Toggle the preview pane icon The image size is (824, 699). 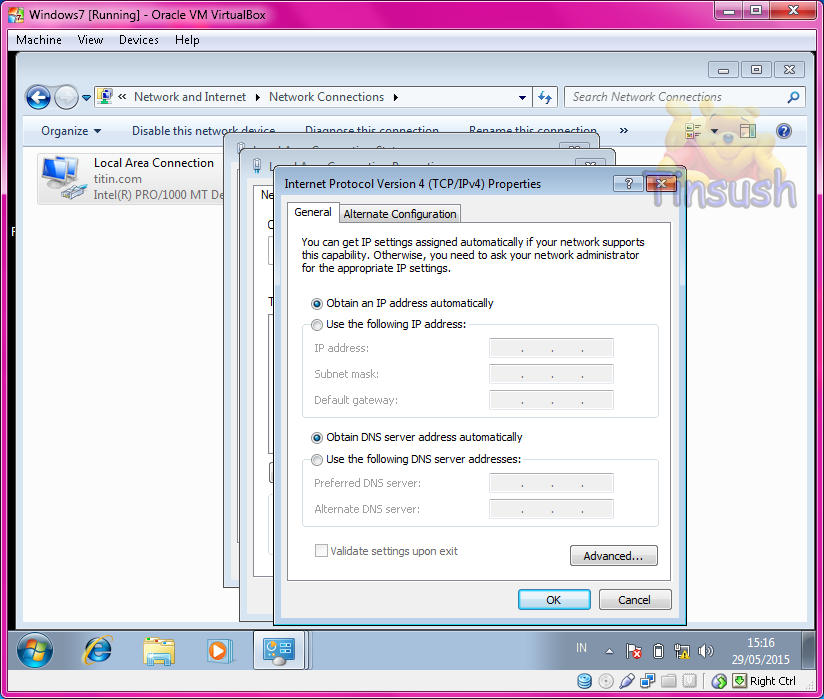pyautogui.click(x=747, y=131)
